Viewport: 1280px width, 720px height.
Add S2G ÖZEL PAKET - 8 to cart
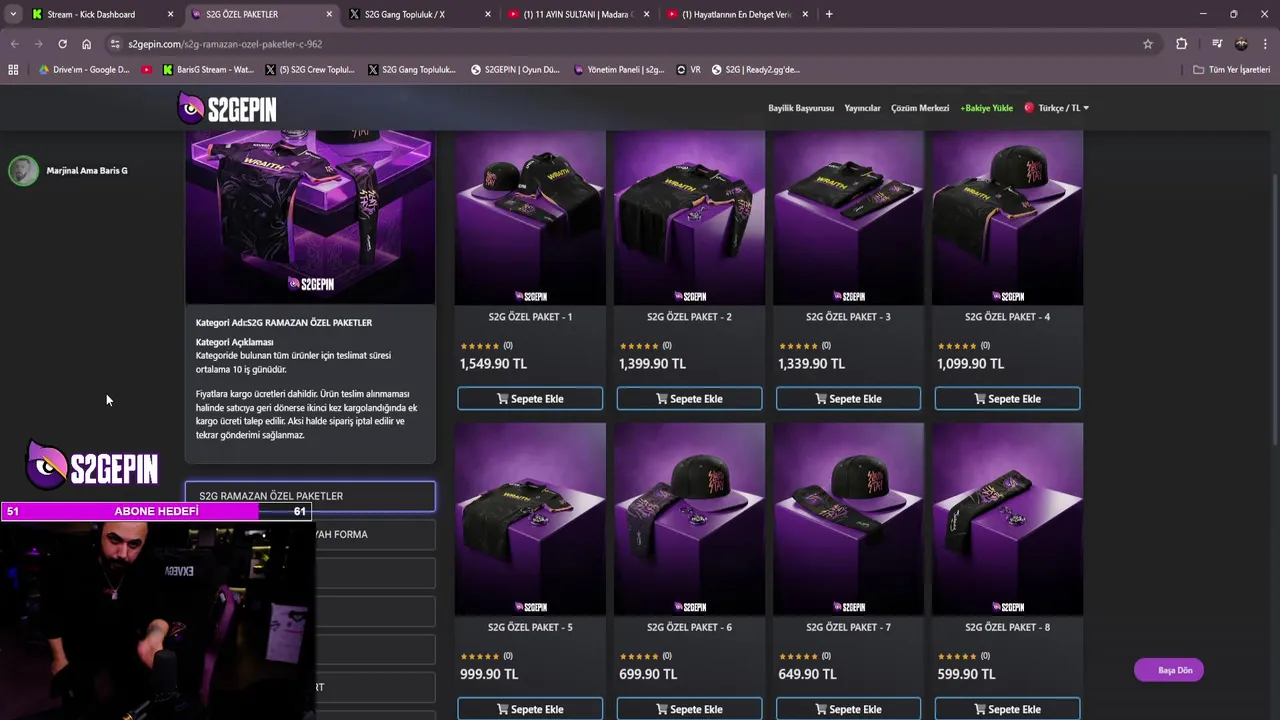tap(1007, 709)
